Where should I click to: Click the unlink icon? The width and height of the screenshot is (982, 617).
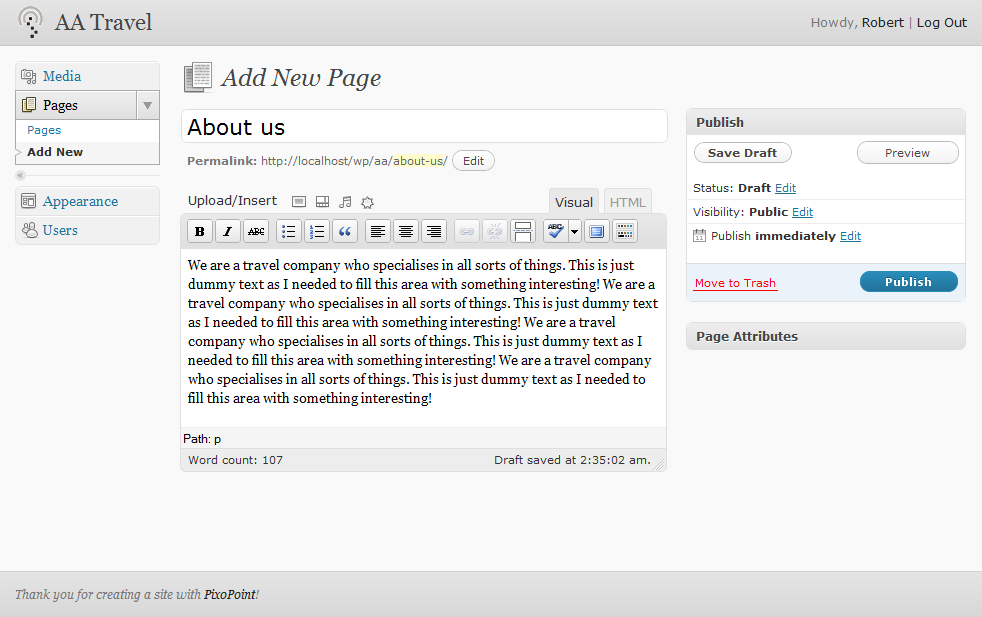pos(495,231)
